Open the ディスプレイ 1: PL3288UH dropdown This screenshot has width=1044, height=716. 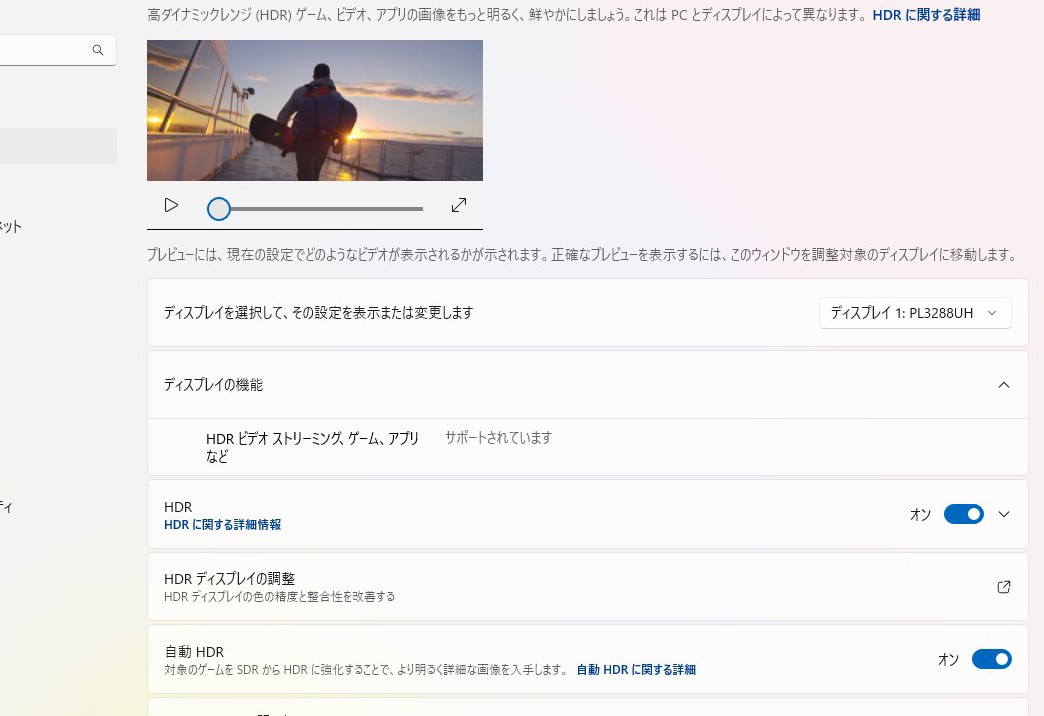click(913, 312)
